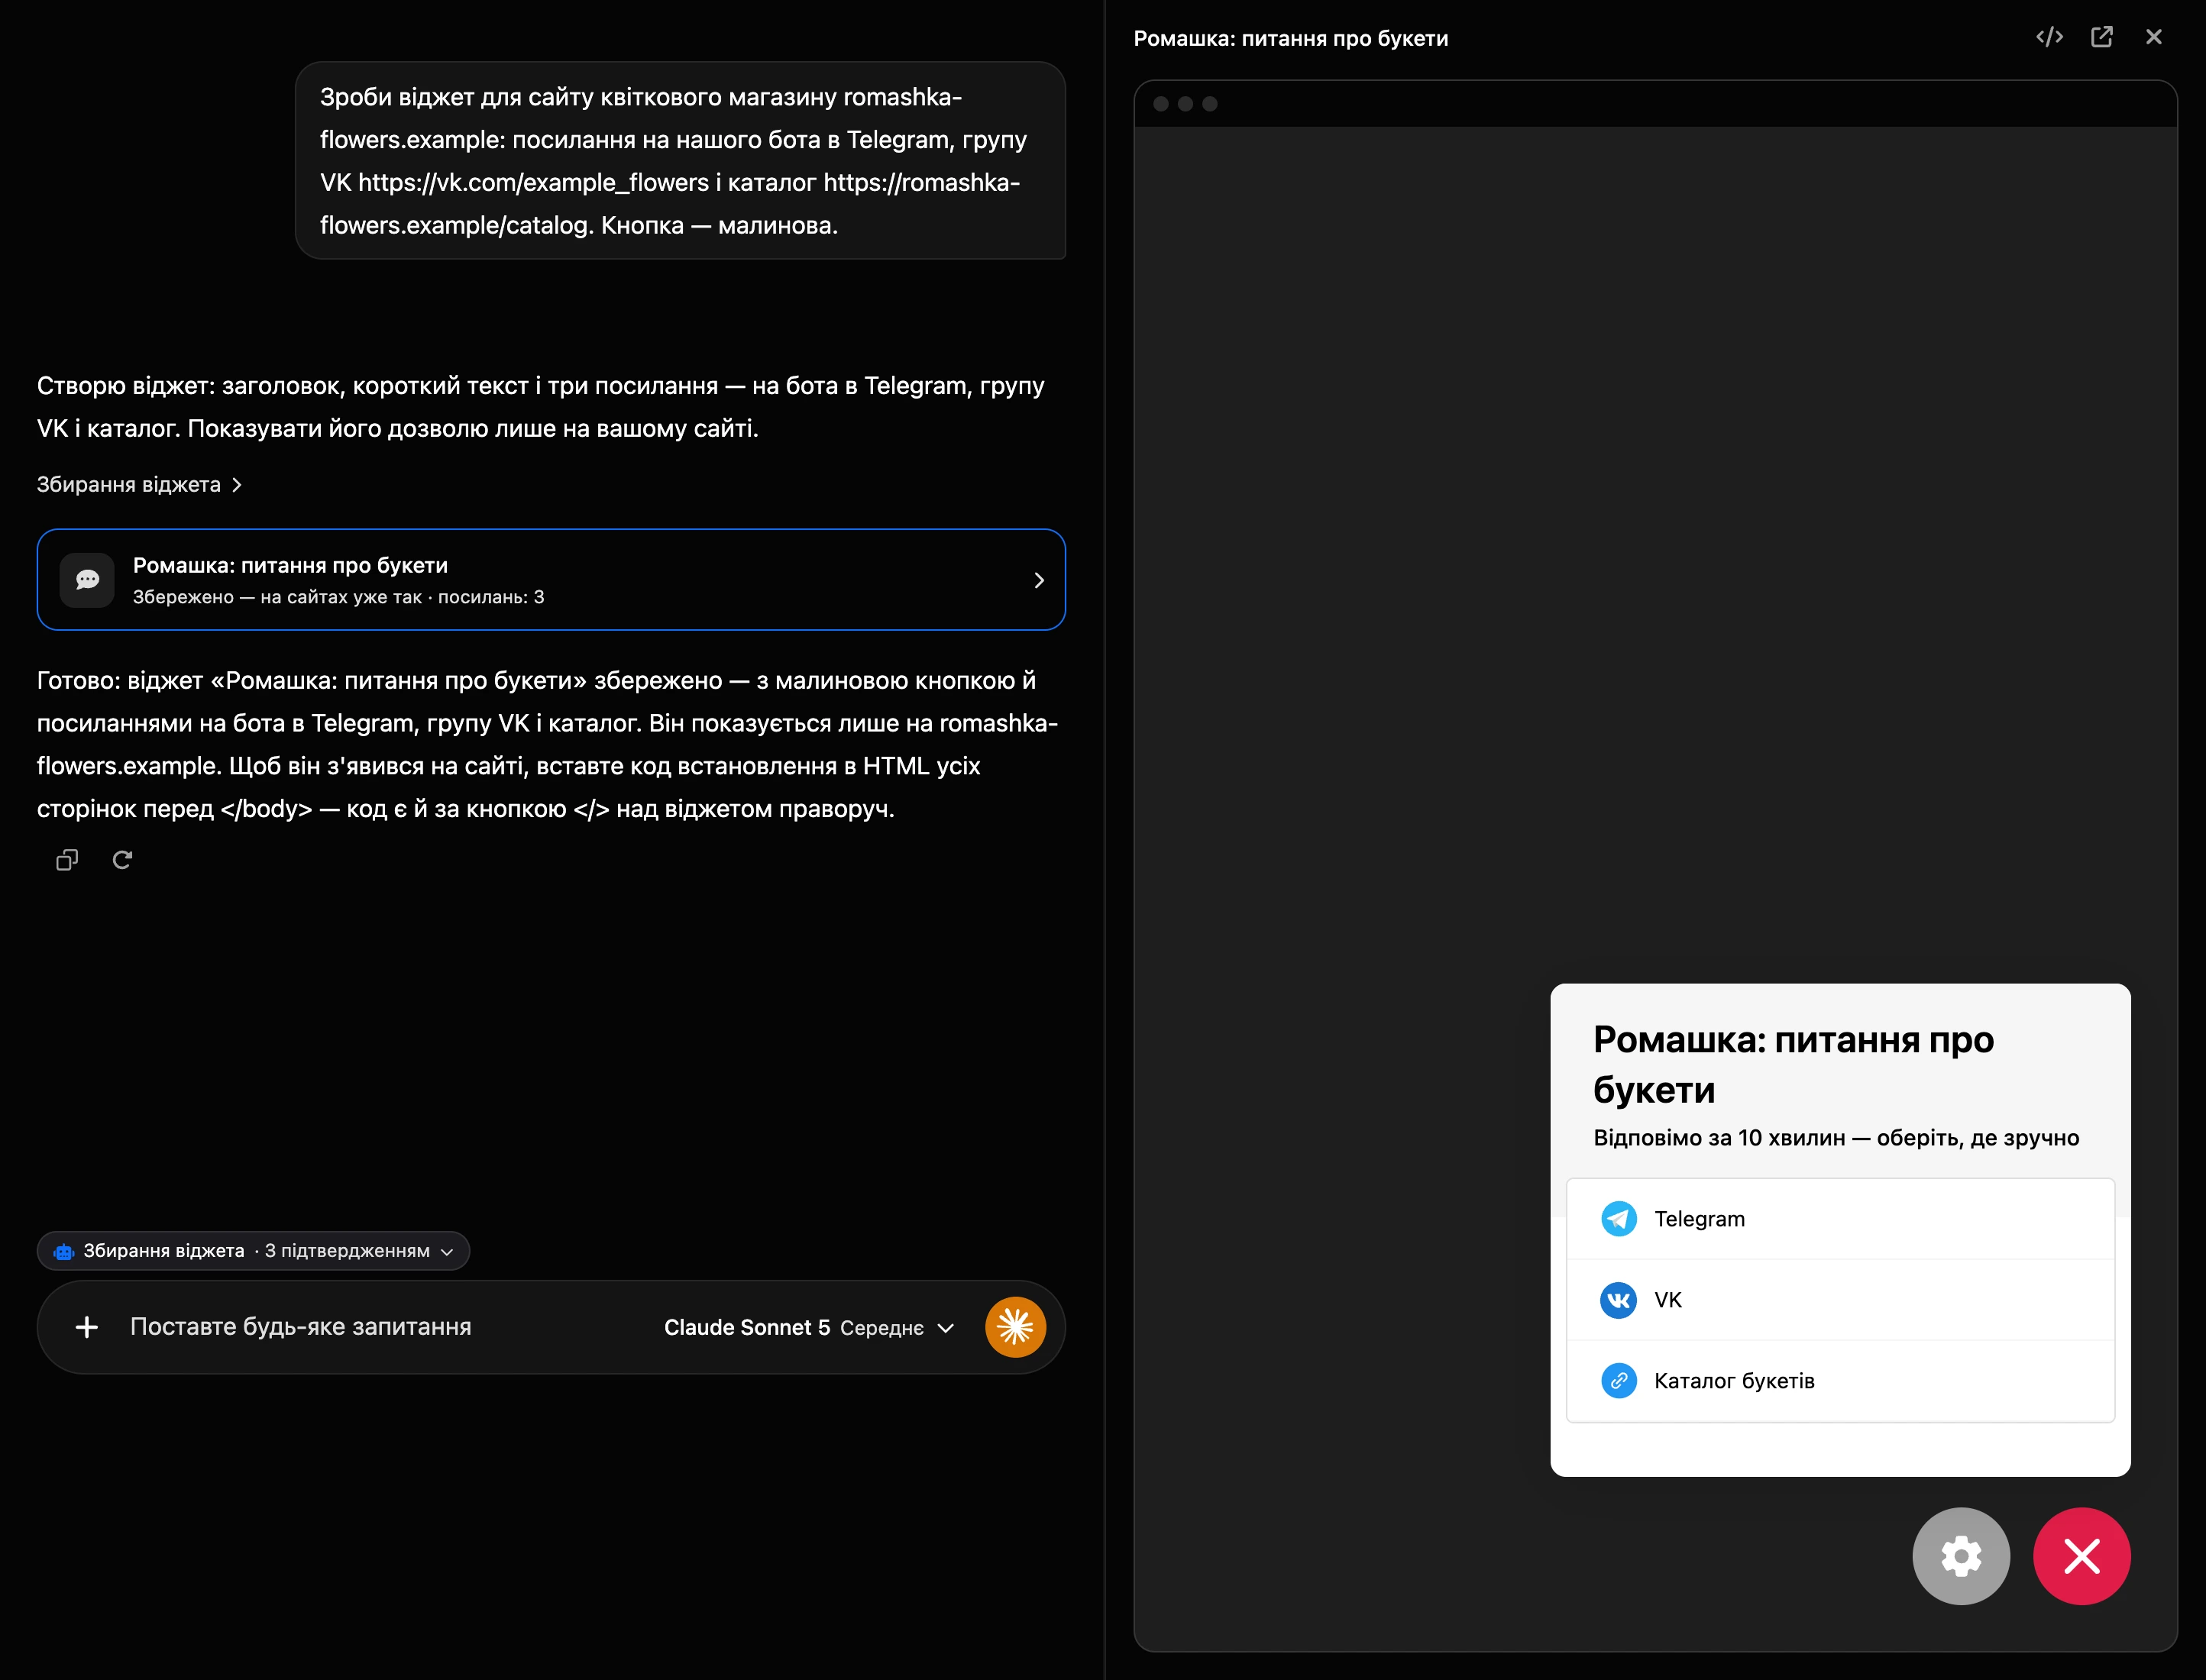Click the crimson close widget button
This screenshot has width=2206, height=1680.
click(2082, 1556)
